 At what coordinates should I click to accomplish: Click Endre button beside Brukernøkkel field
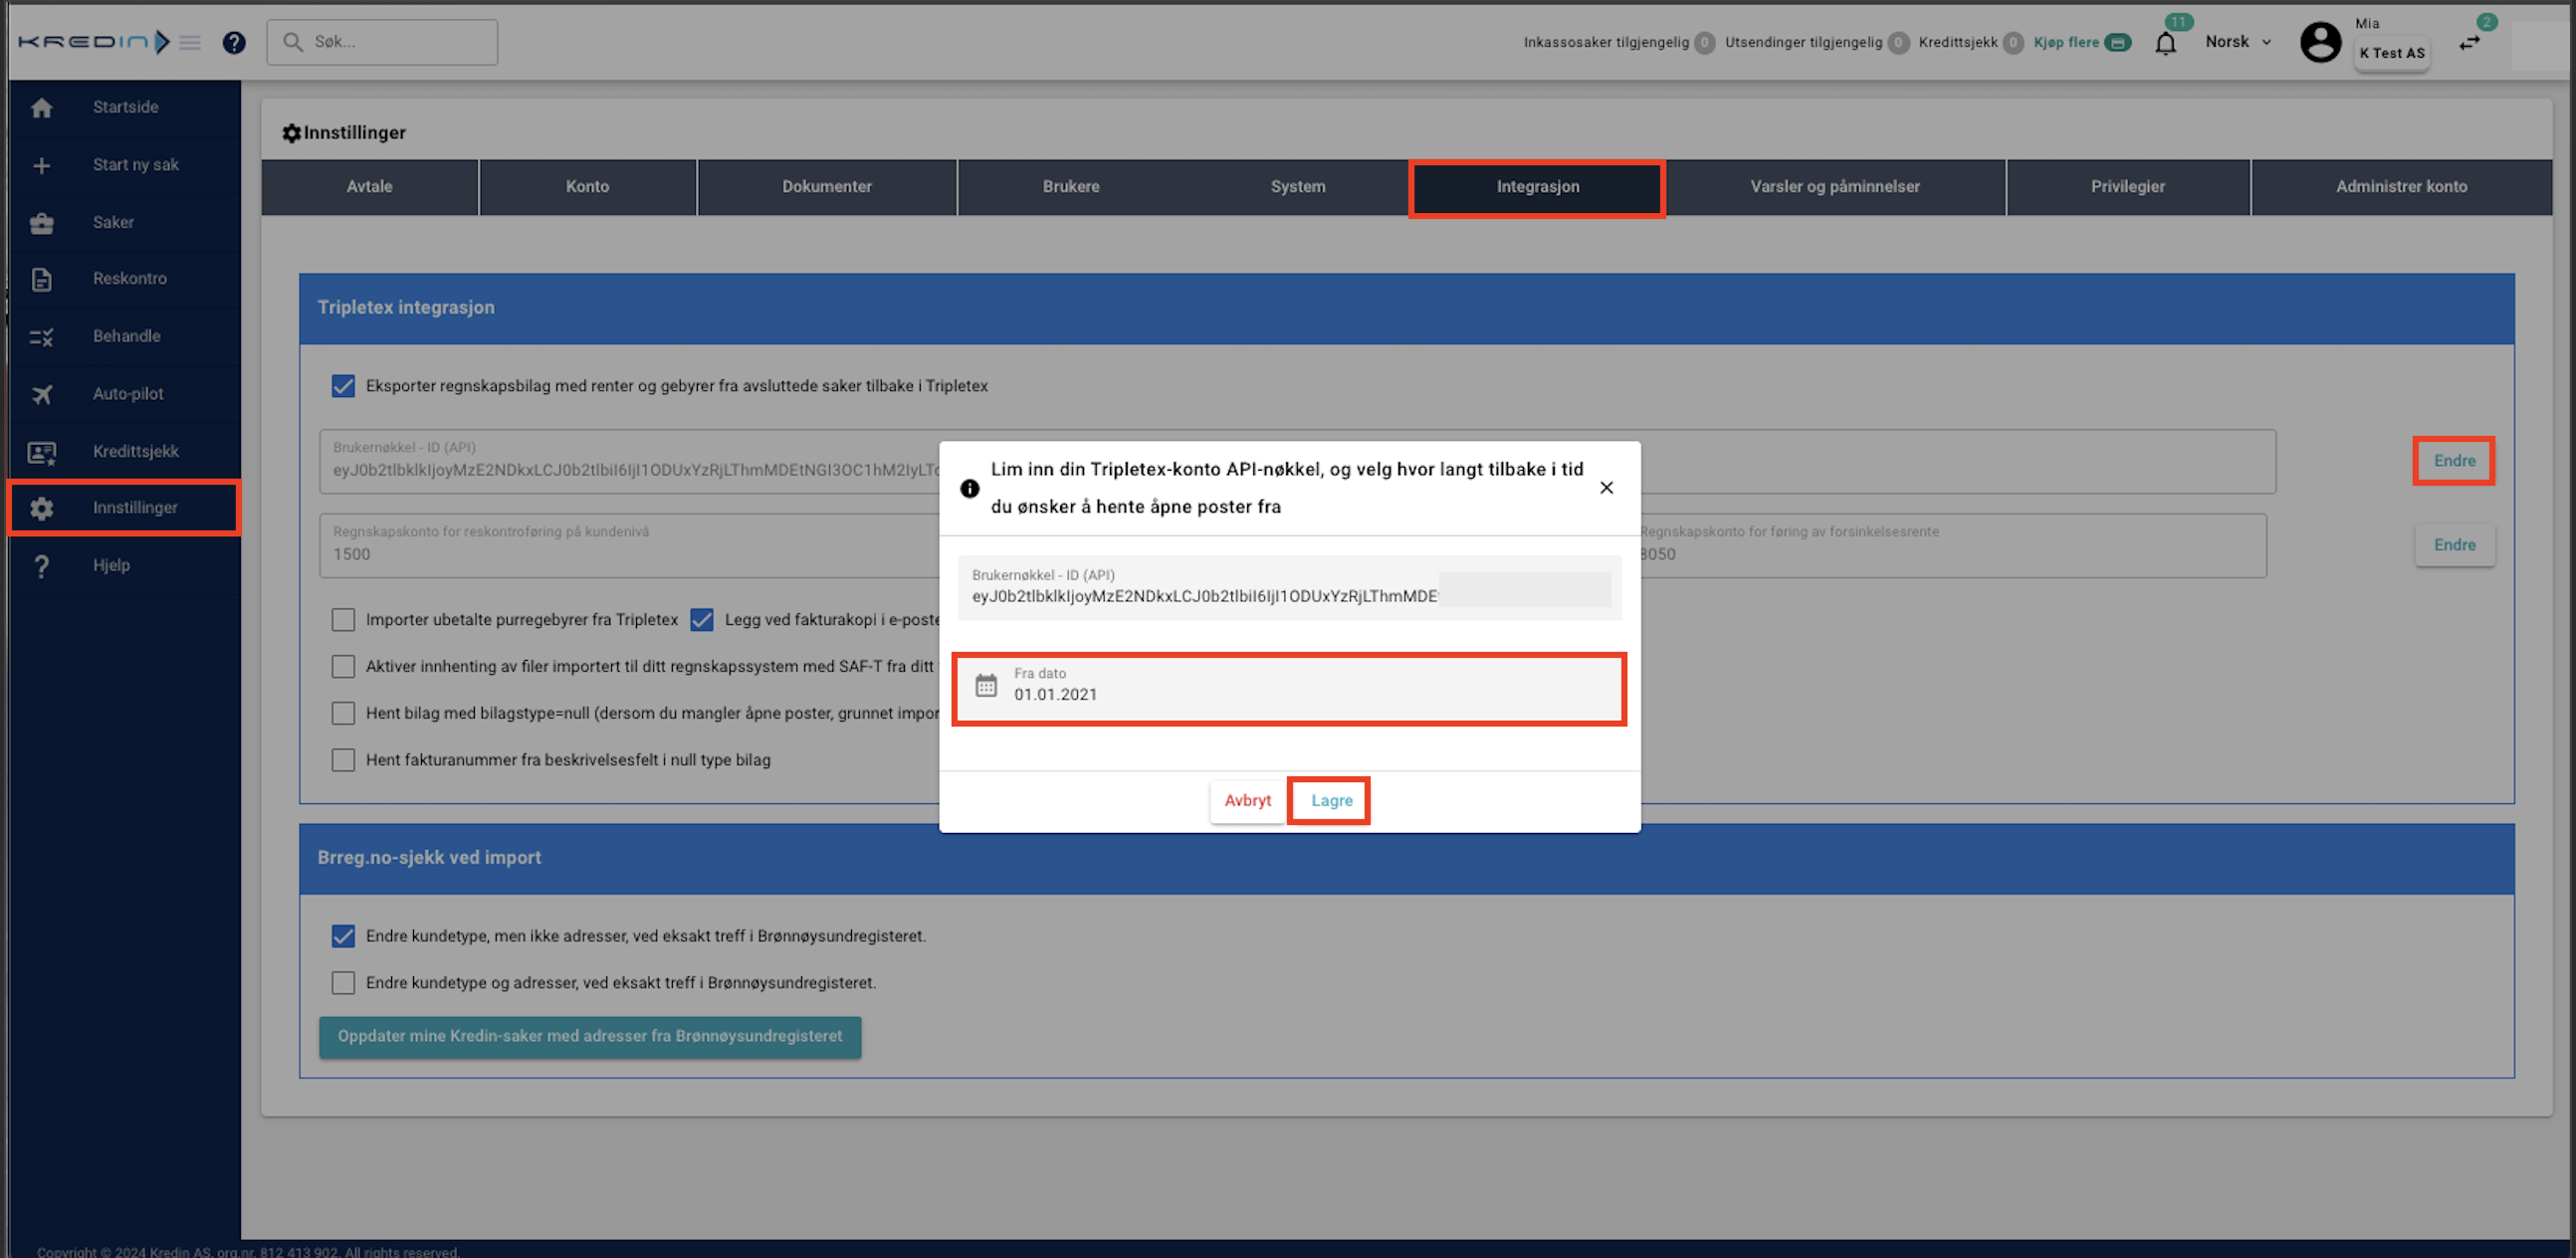click(2454, 461)
